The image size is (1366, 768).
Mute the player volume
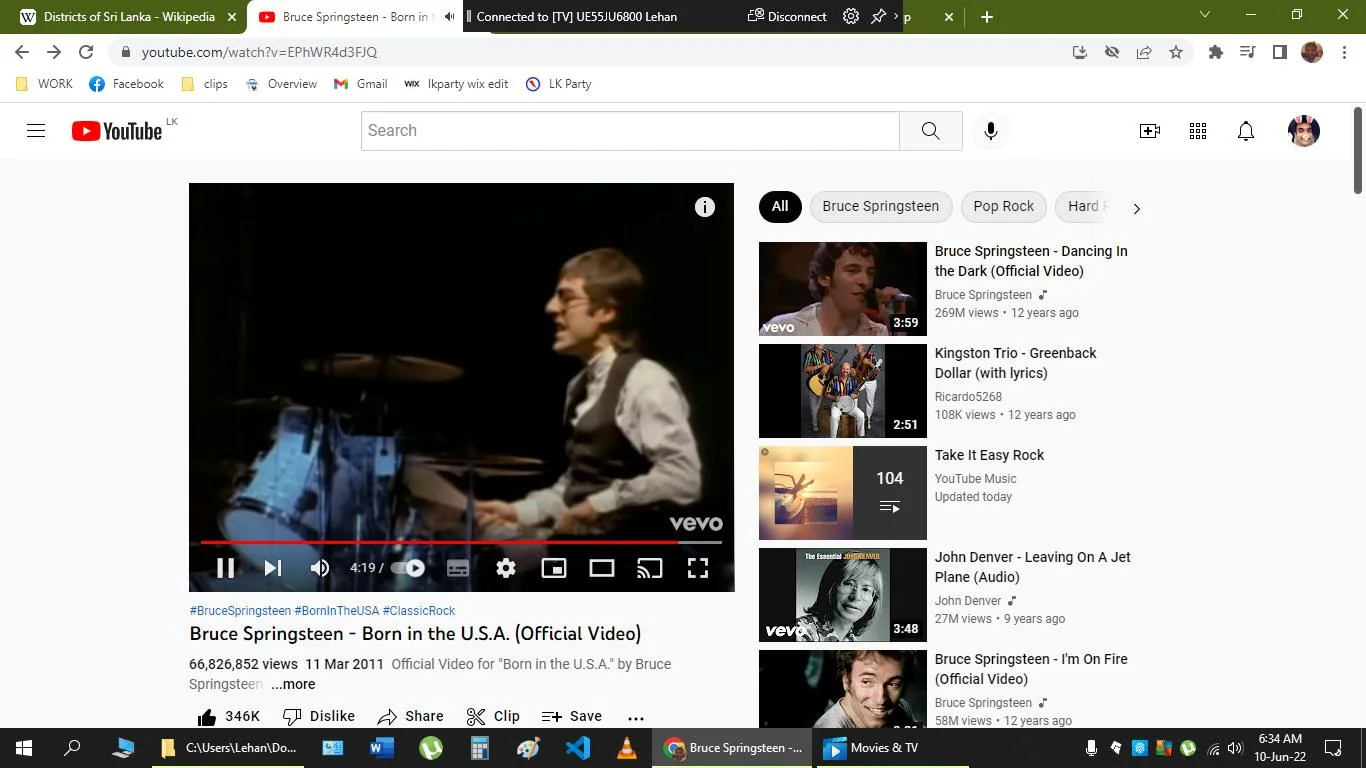pos(320,568)
